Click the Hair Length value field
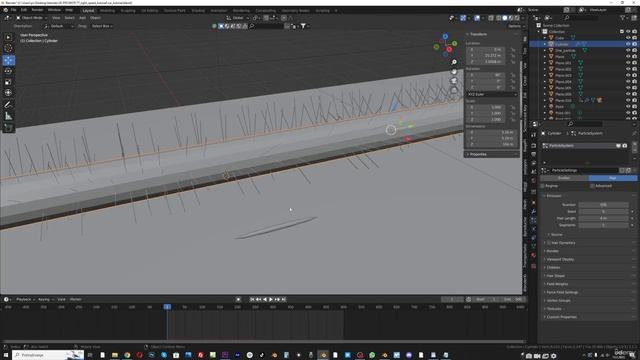 603,218
